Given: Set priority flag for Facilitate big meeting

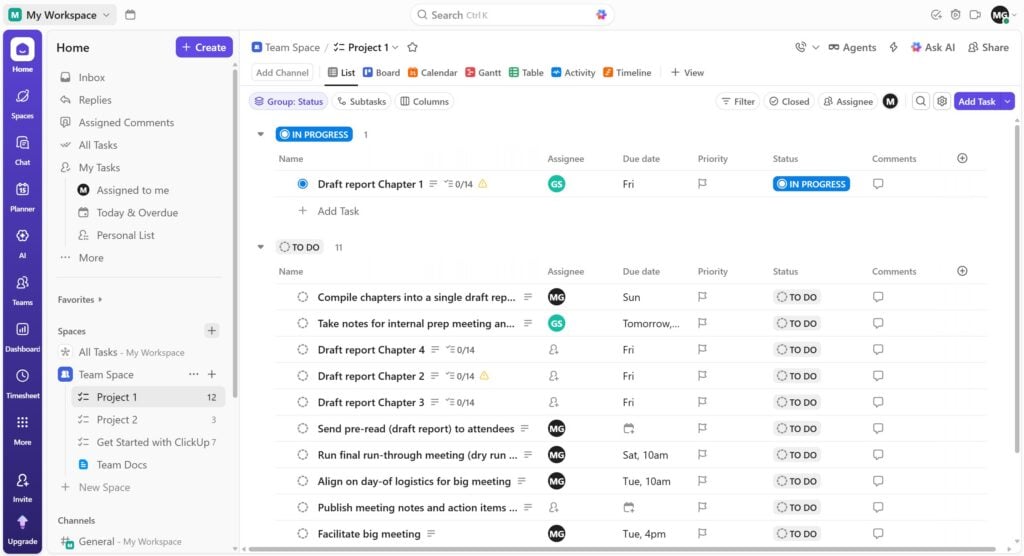Looking at the screenshot, I should (702, 534).
